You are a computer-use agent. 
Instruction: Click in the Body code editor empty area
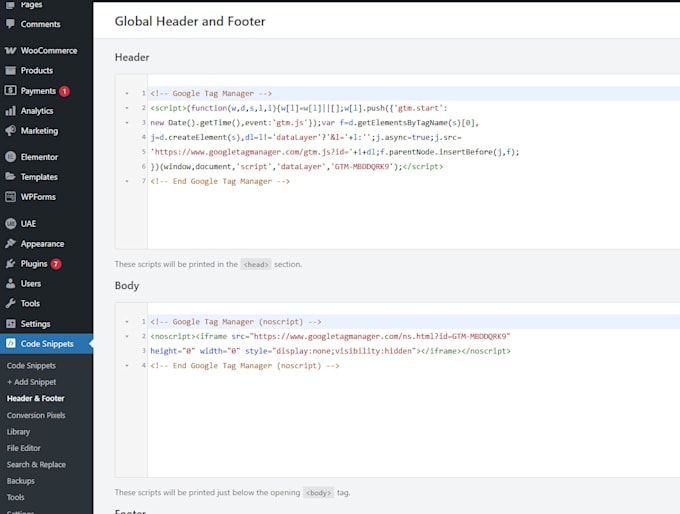pos(412,425)
